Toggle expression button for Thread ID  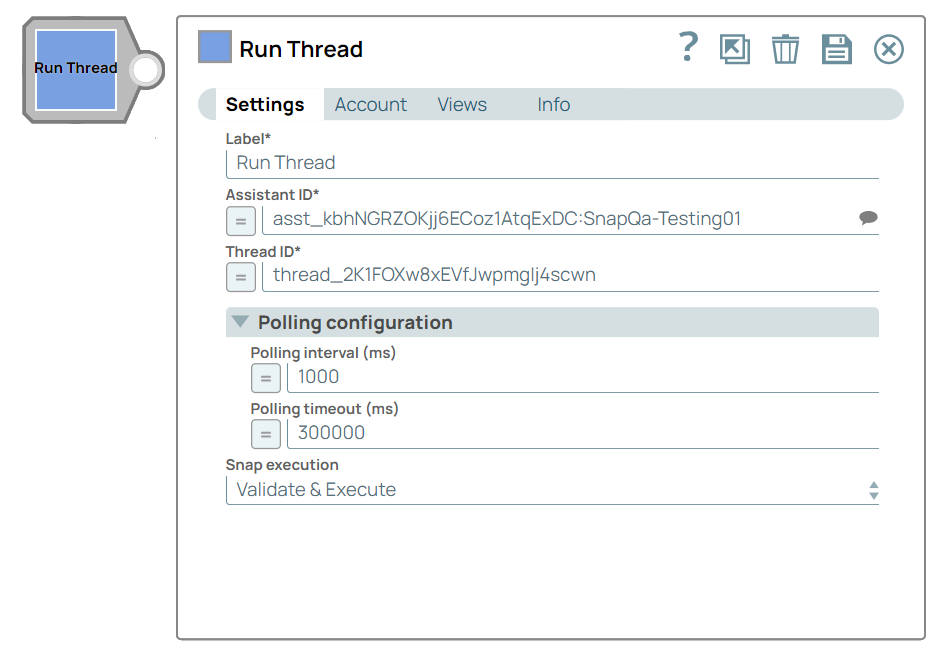[241, 277]
